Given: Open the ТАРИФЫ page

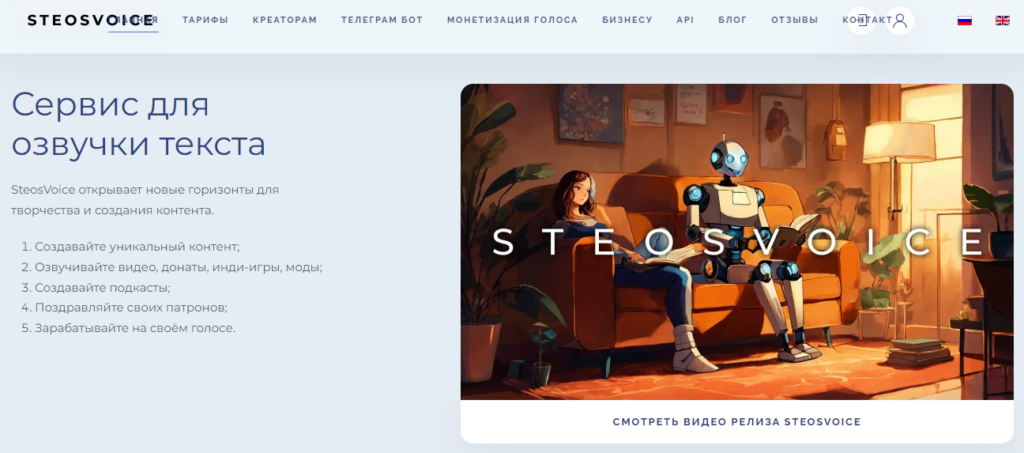Looking at the screenshot, I should click(x=205, y=20).
